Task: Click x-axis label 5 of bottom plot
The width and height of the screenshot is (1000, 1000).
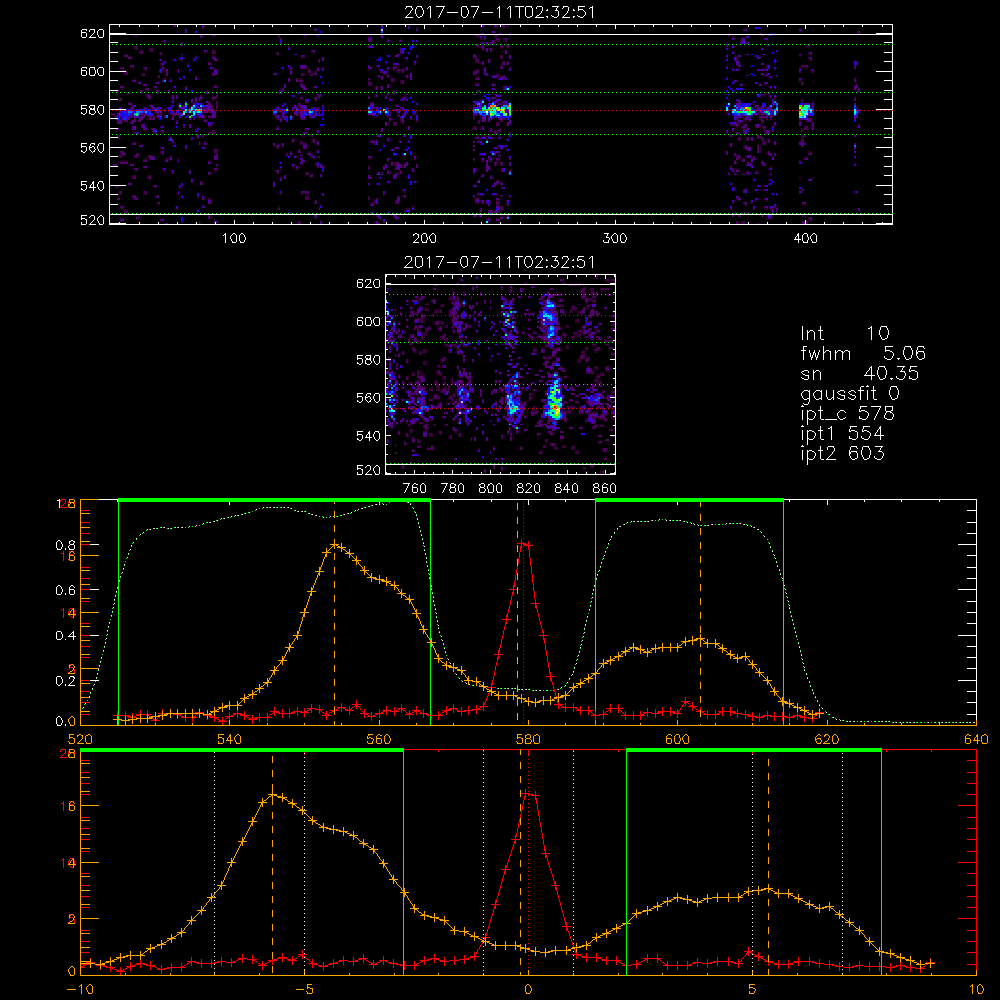Action: click(753, 989)
